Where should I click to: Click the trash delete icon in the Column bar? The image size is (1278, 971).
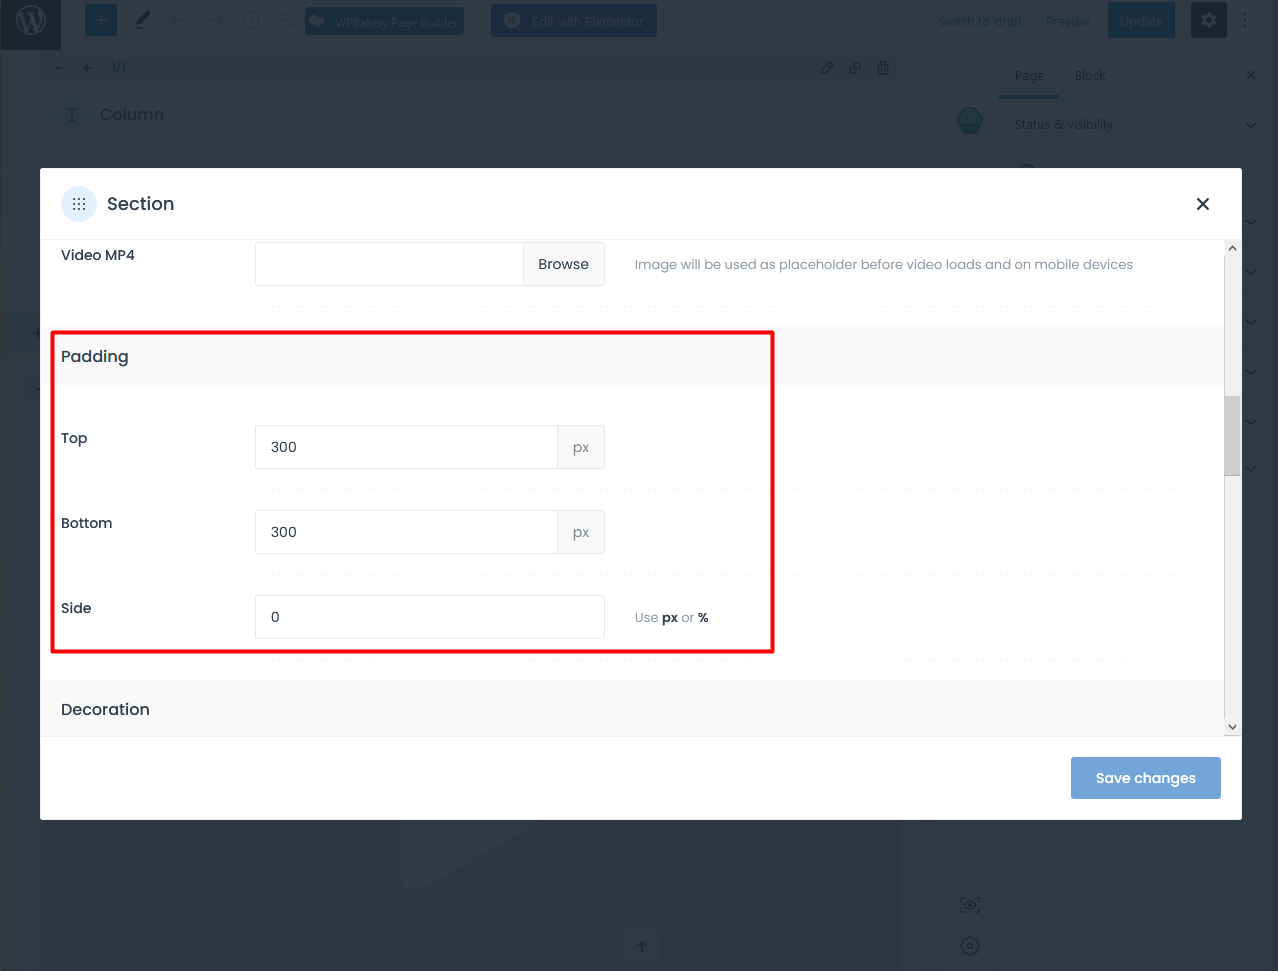(x=883, y=68)
